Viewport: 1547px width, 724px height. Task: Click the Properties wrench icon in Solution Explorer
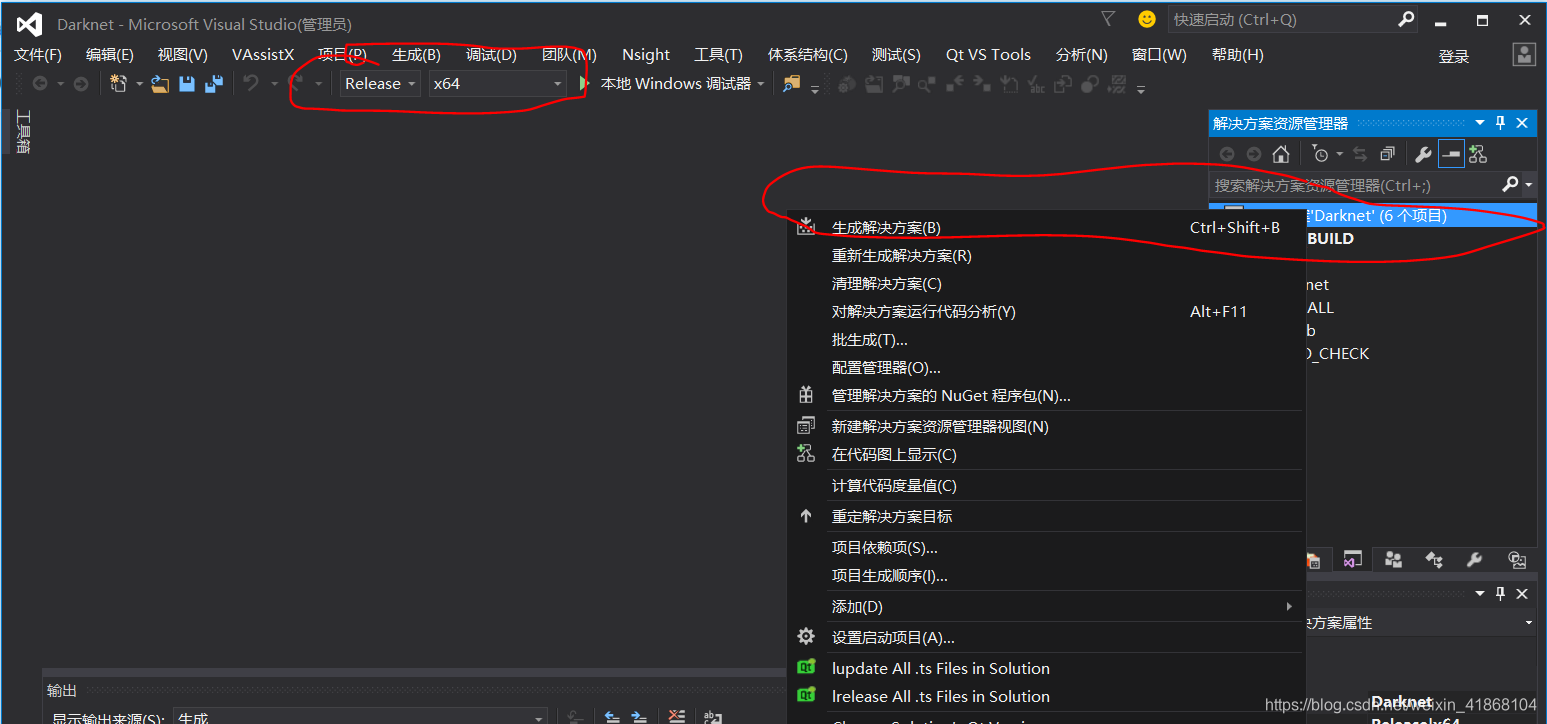1423,154
